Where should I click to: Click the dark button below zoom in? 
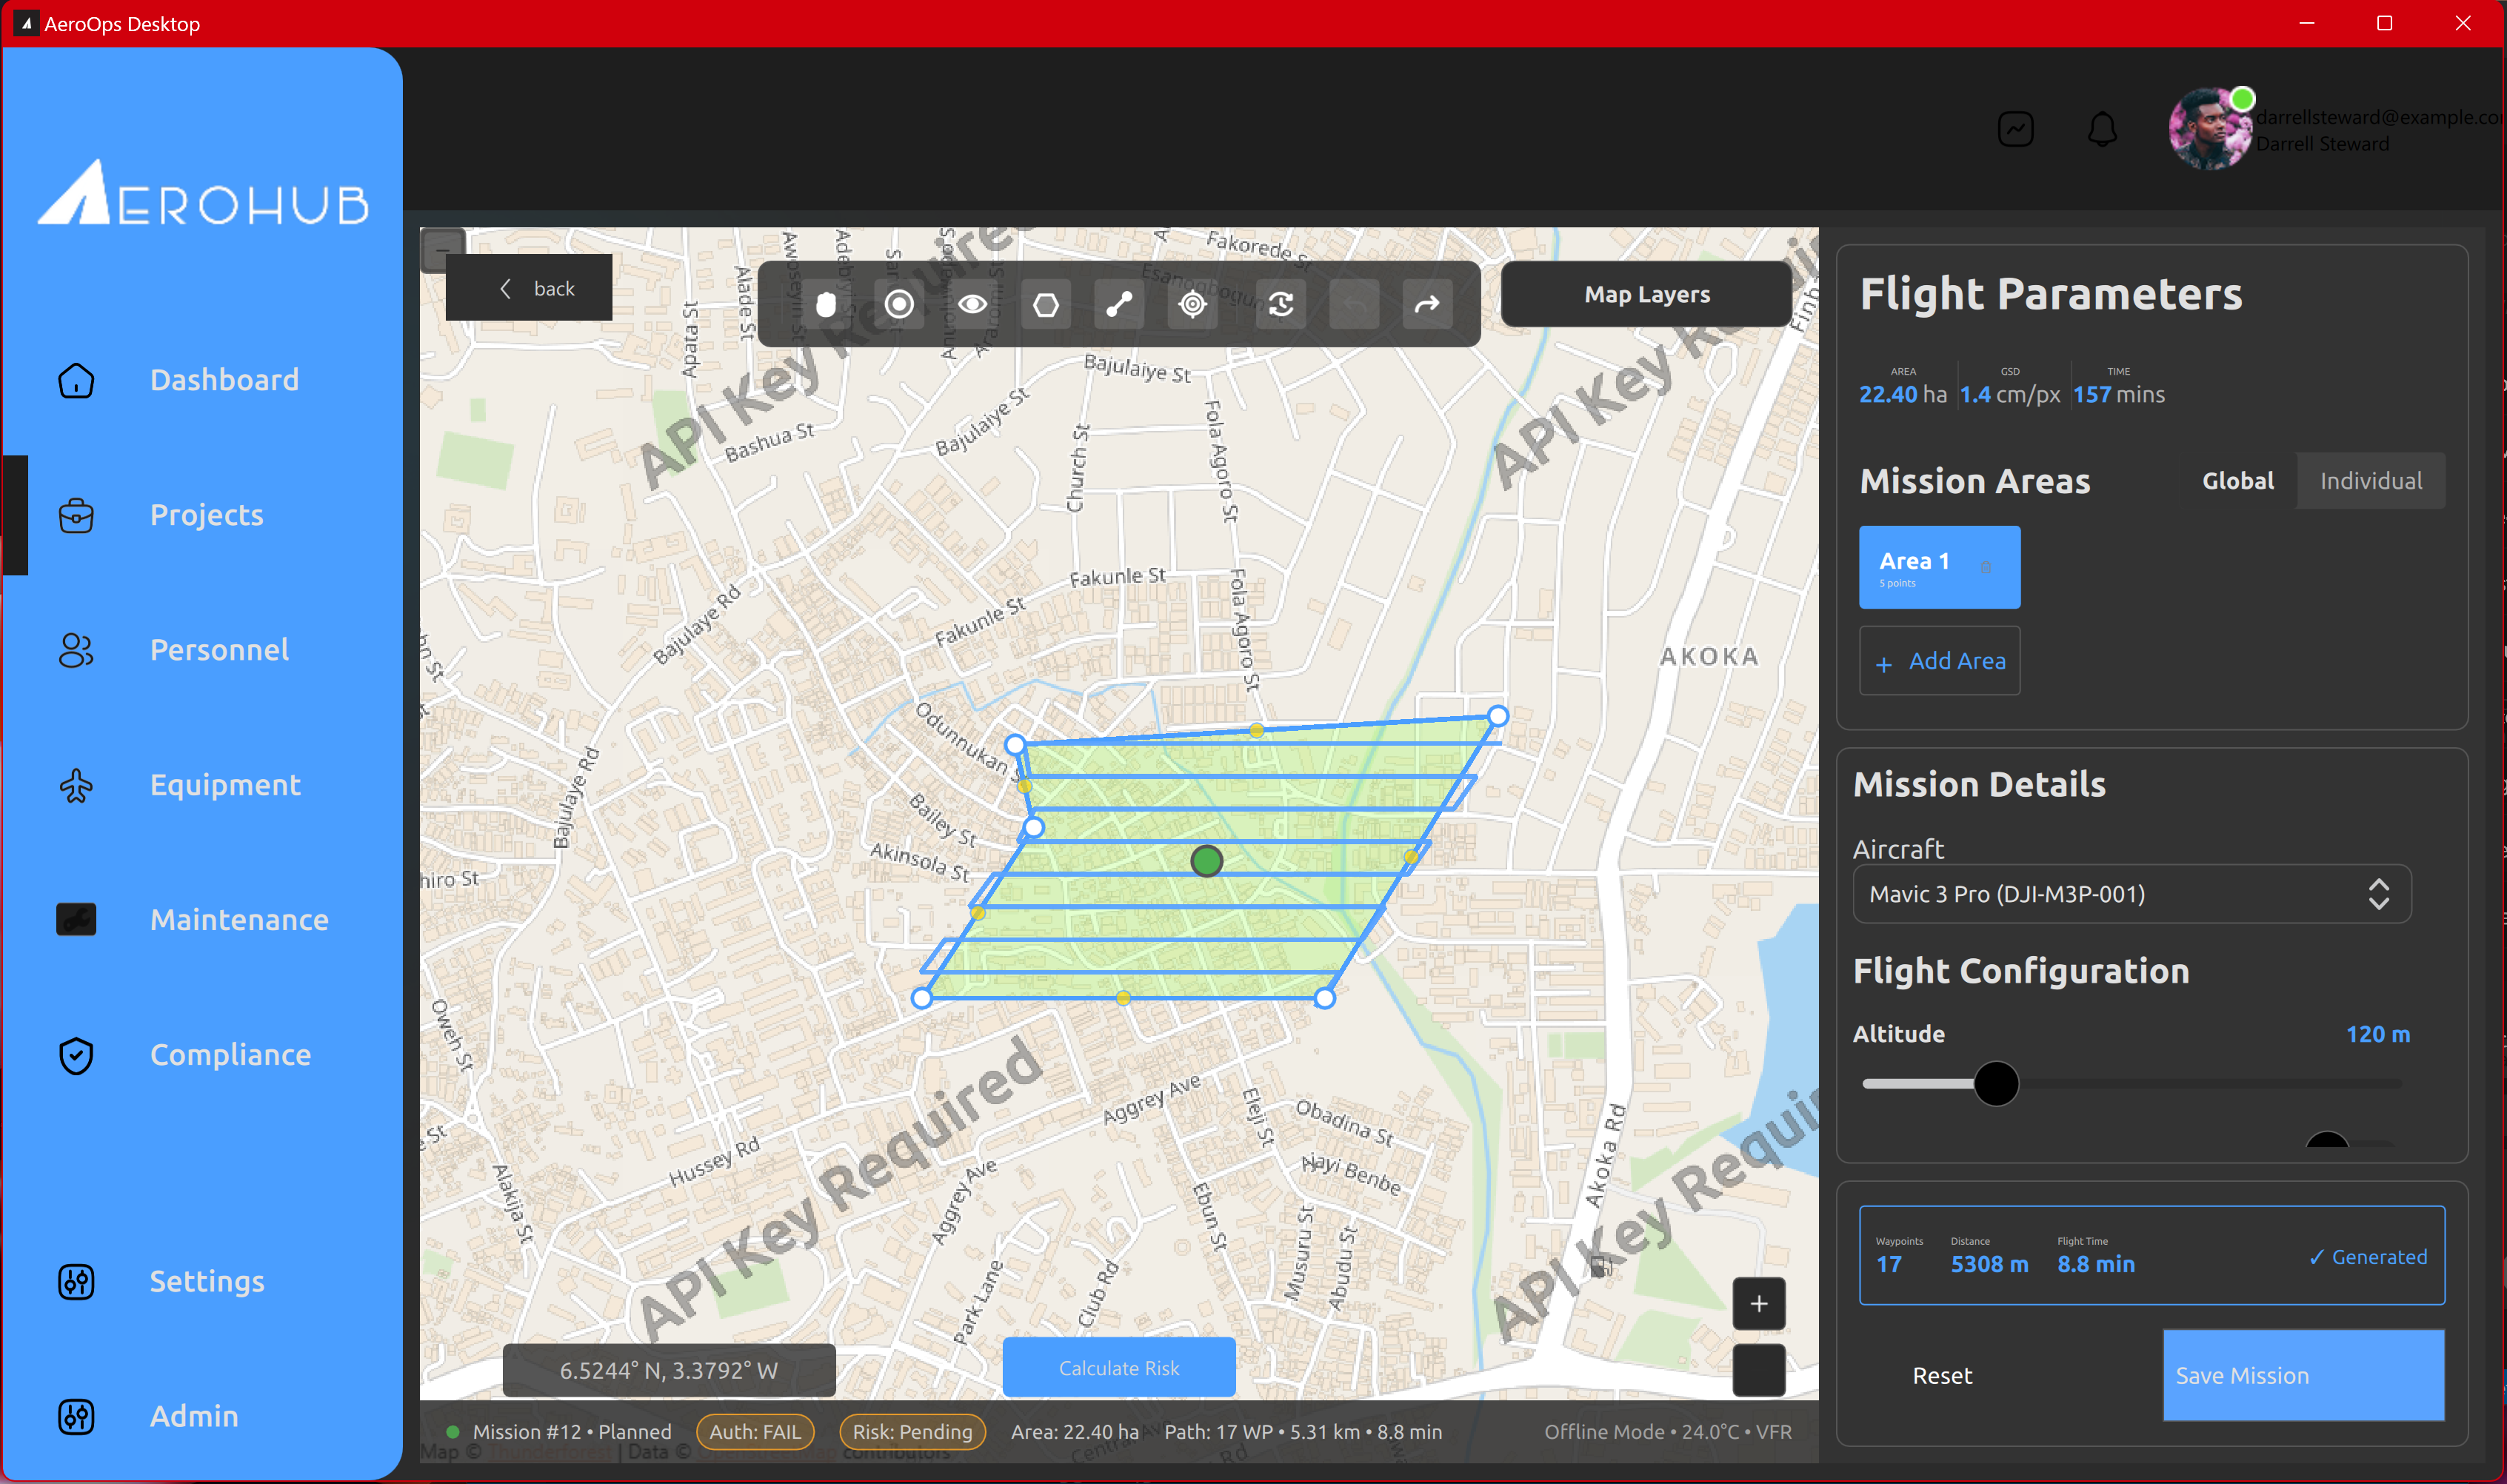[x=1758, y=1370]
